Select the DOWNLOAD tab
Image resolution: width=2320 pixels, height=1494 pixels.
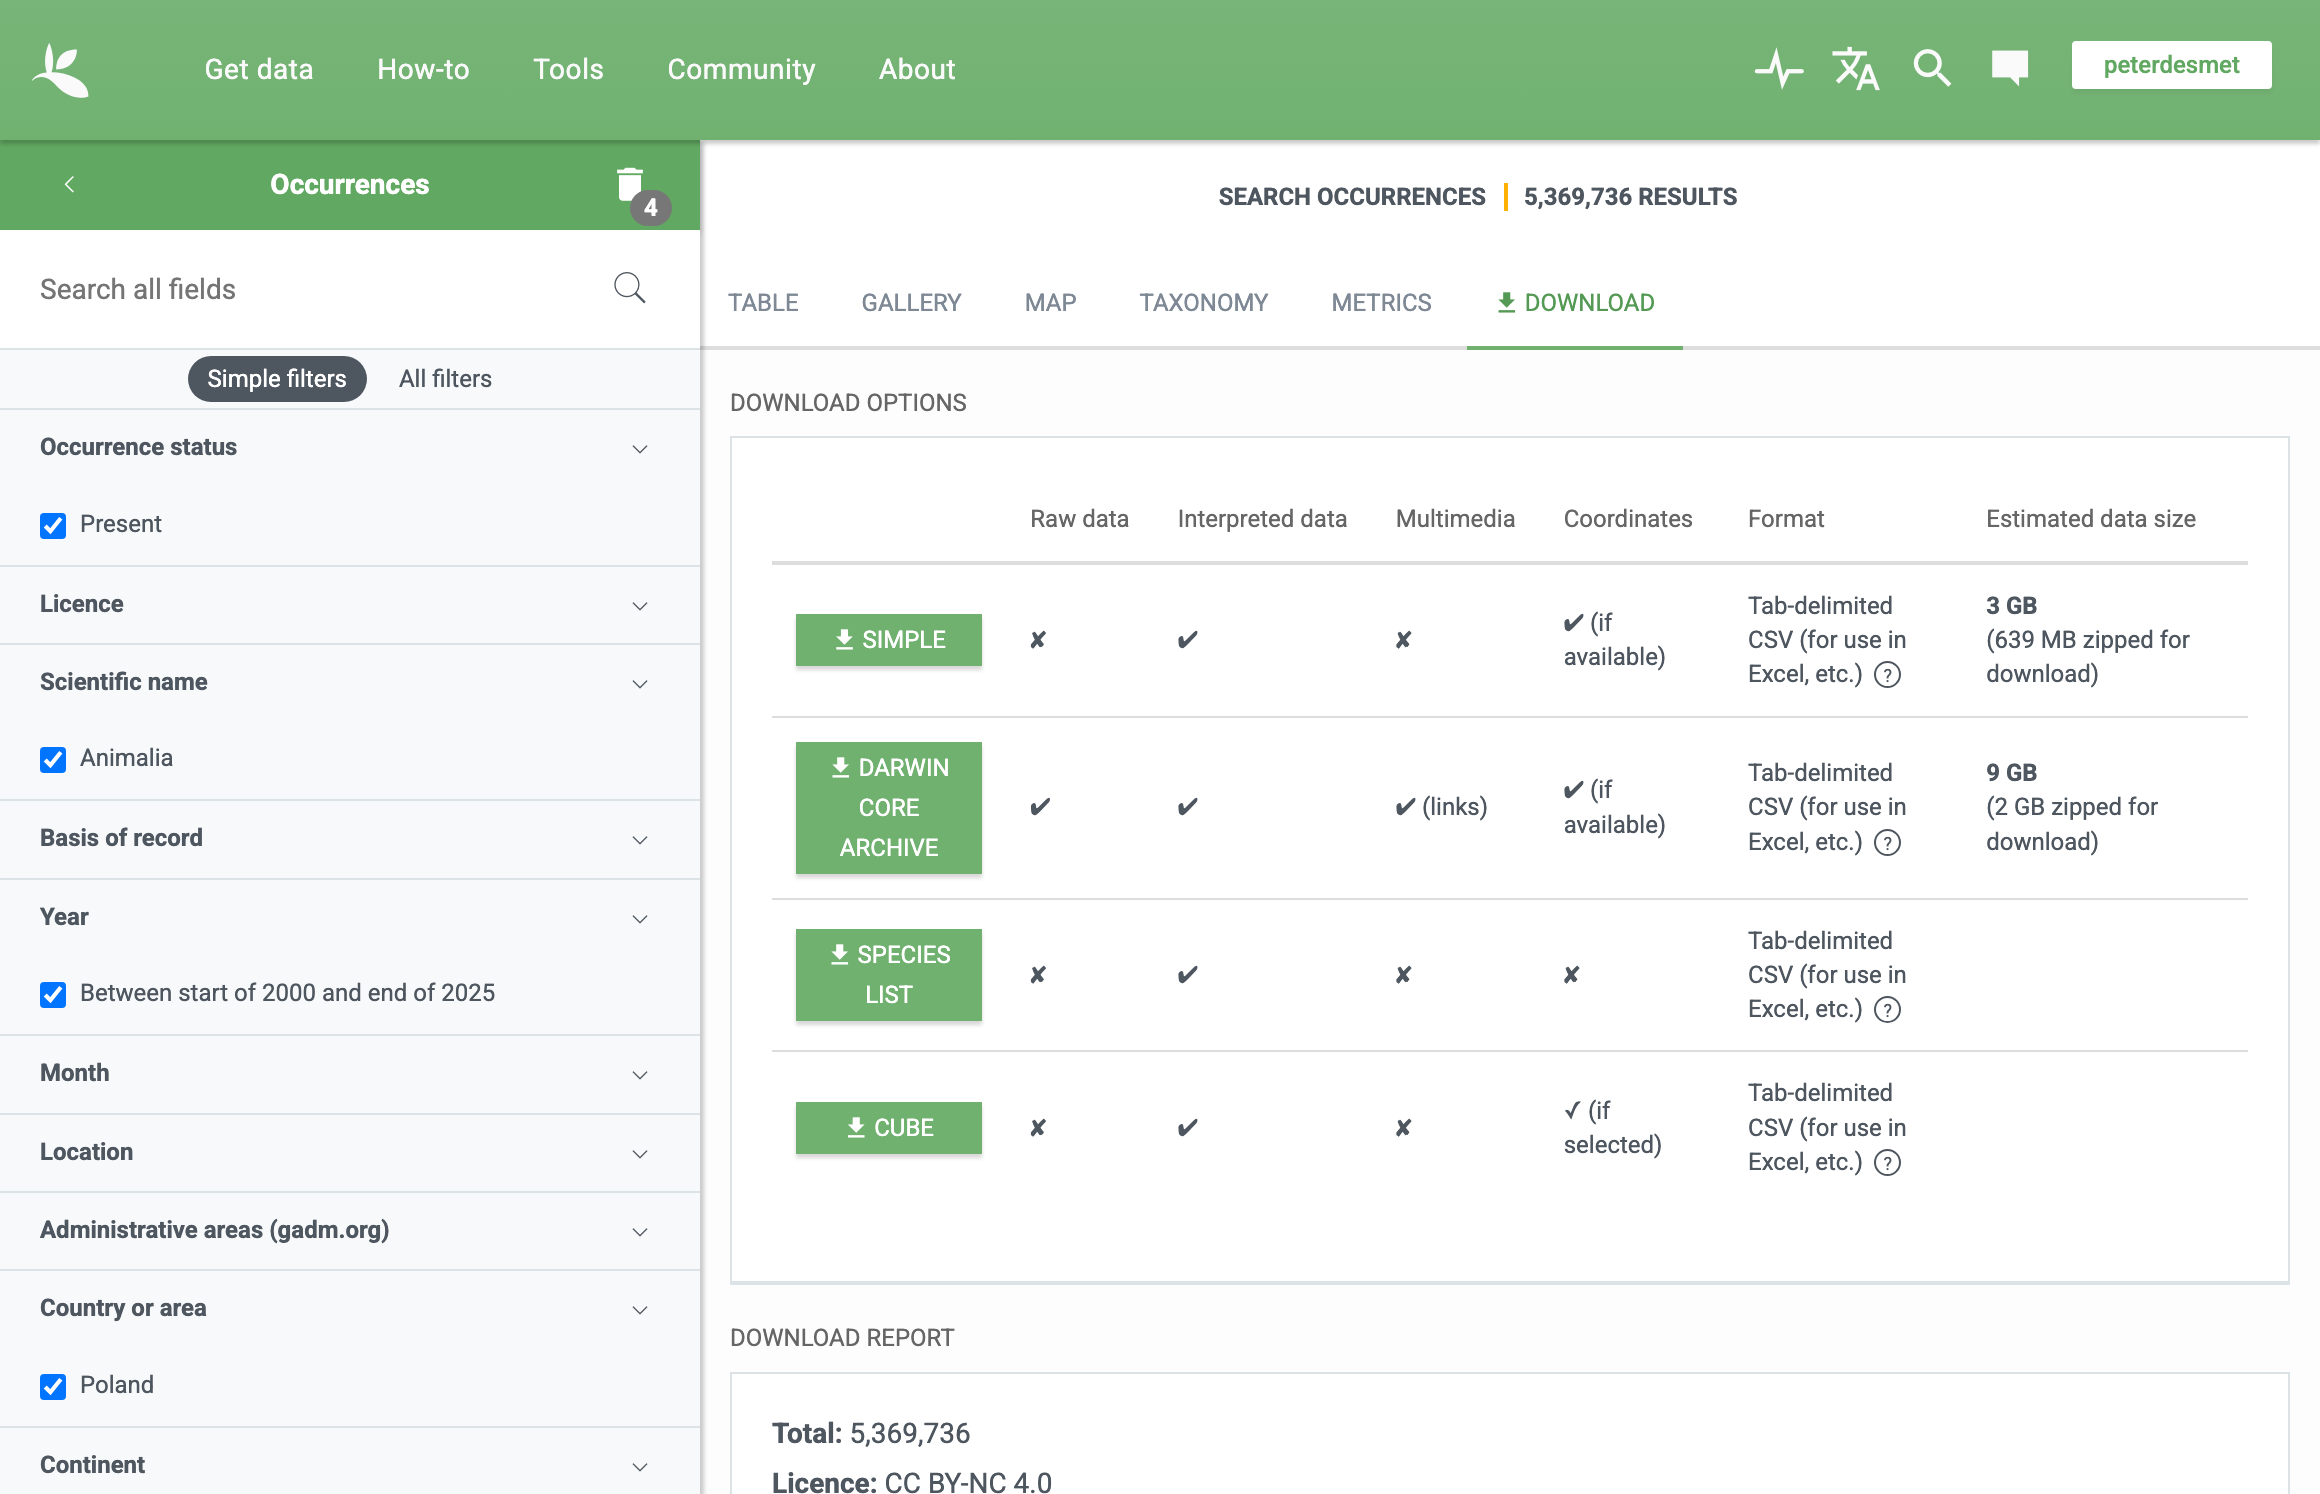1575,303
